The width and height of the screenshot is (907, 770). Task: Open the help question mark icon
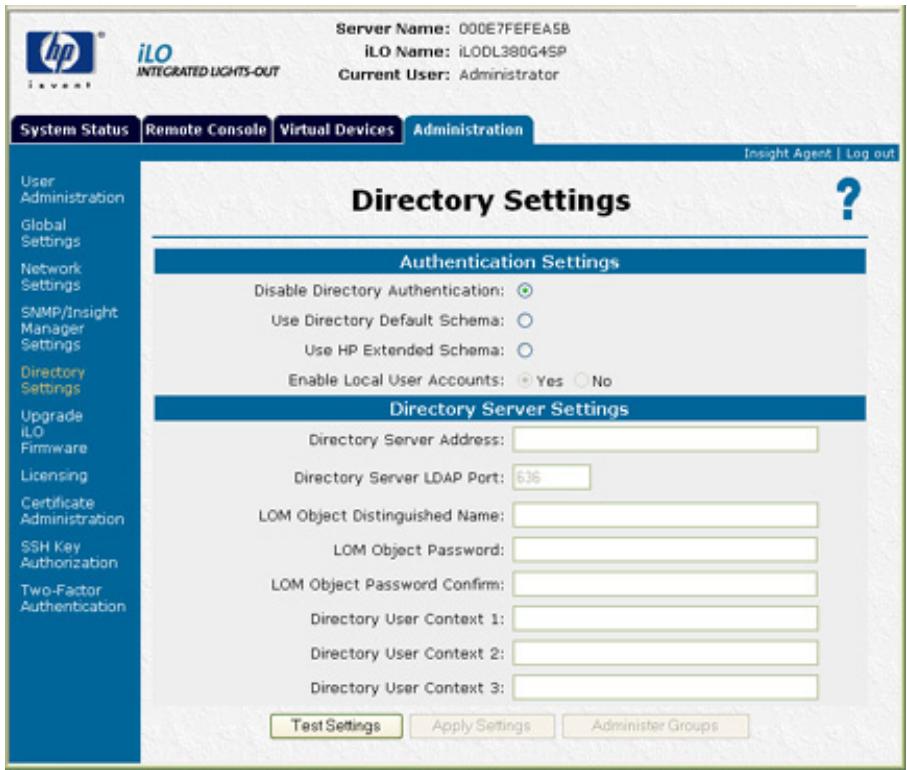[x=849, y=200]
